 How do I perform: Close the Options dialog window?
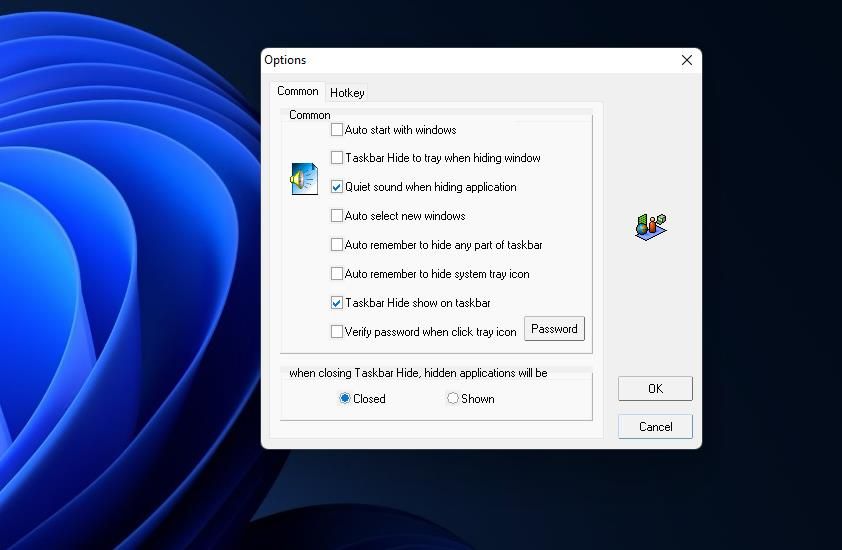[x=687, y=60]
